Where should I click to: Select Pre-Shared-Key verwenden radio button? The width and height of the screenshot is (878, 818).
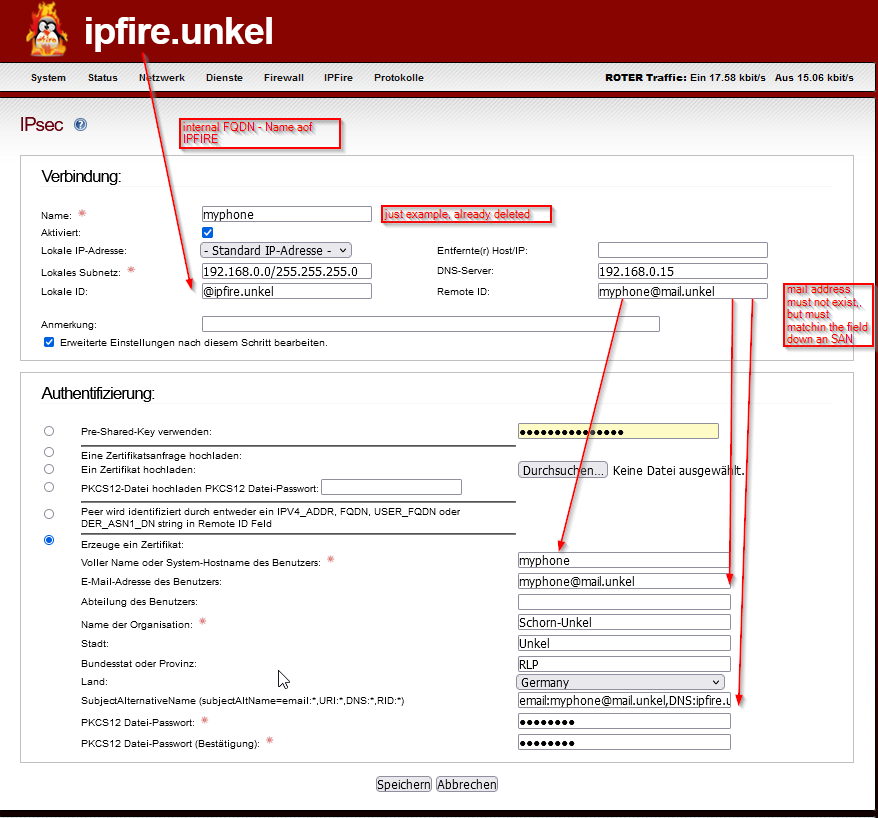pyautogui.click(x=49, y=431)
